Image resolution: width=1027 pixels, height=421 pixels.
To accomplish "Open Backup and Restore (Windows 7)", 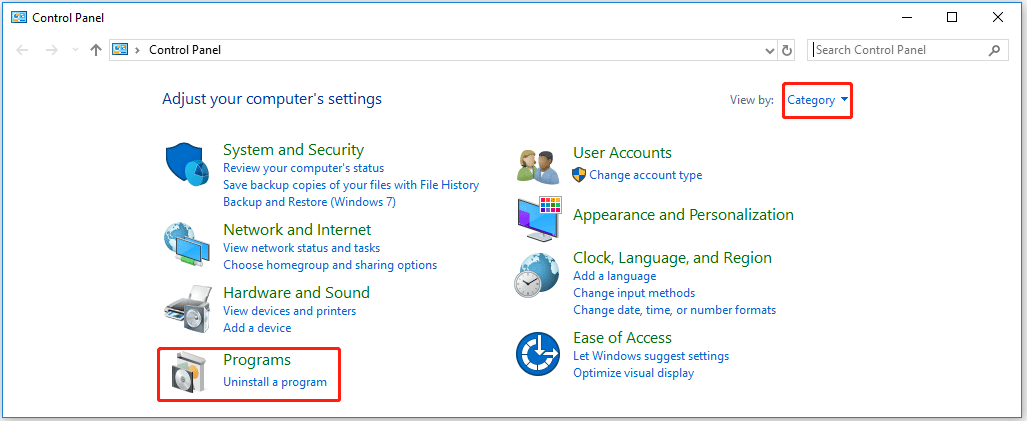I will (x=309, y=202).
